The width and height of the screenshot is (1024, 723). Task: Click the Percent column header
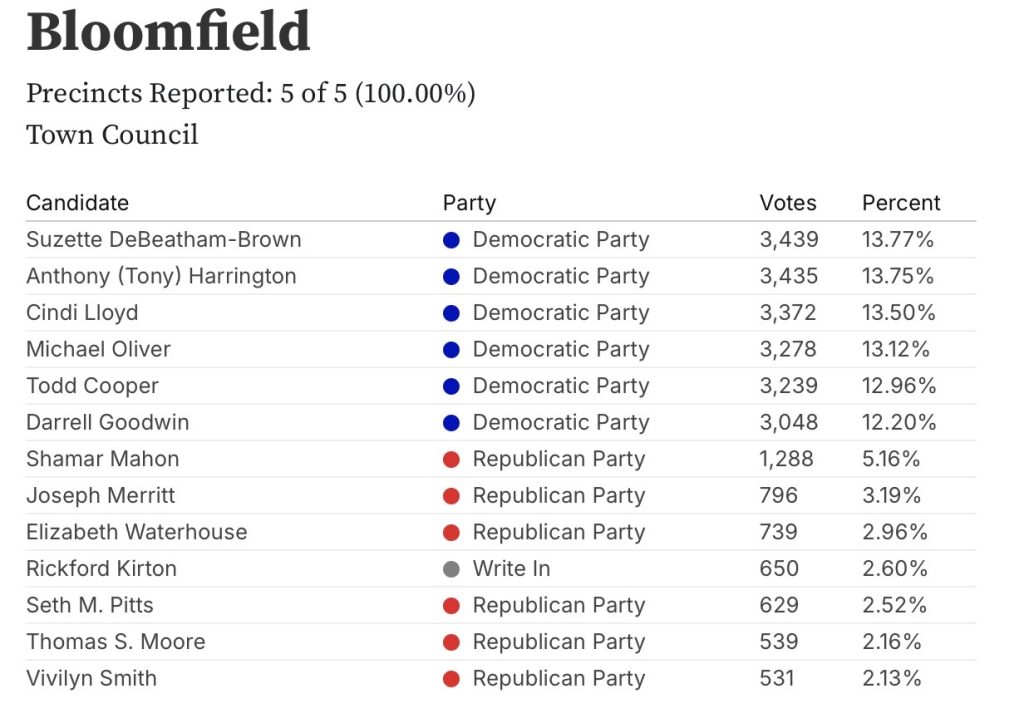pyautogui.click(x=901, y=203)
